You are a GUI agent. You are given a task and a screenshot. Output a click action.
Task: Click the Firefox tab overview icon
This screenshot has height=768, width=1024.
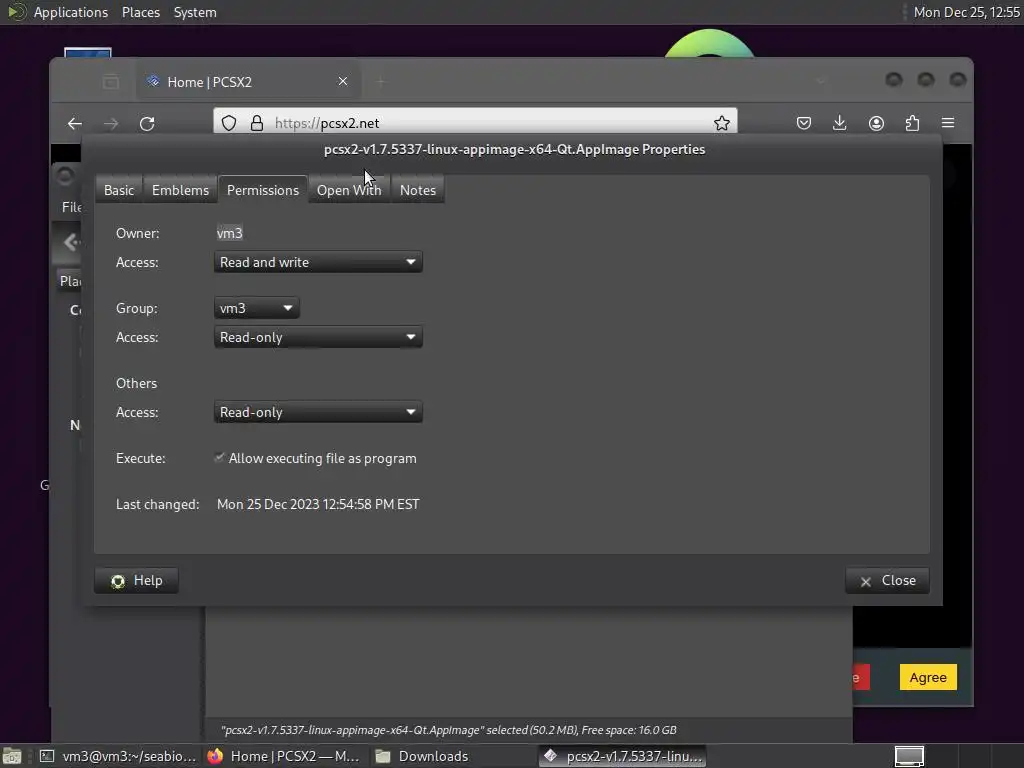(111, 82)
